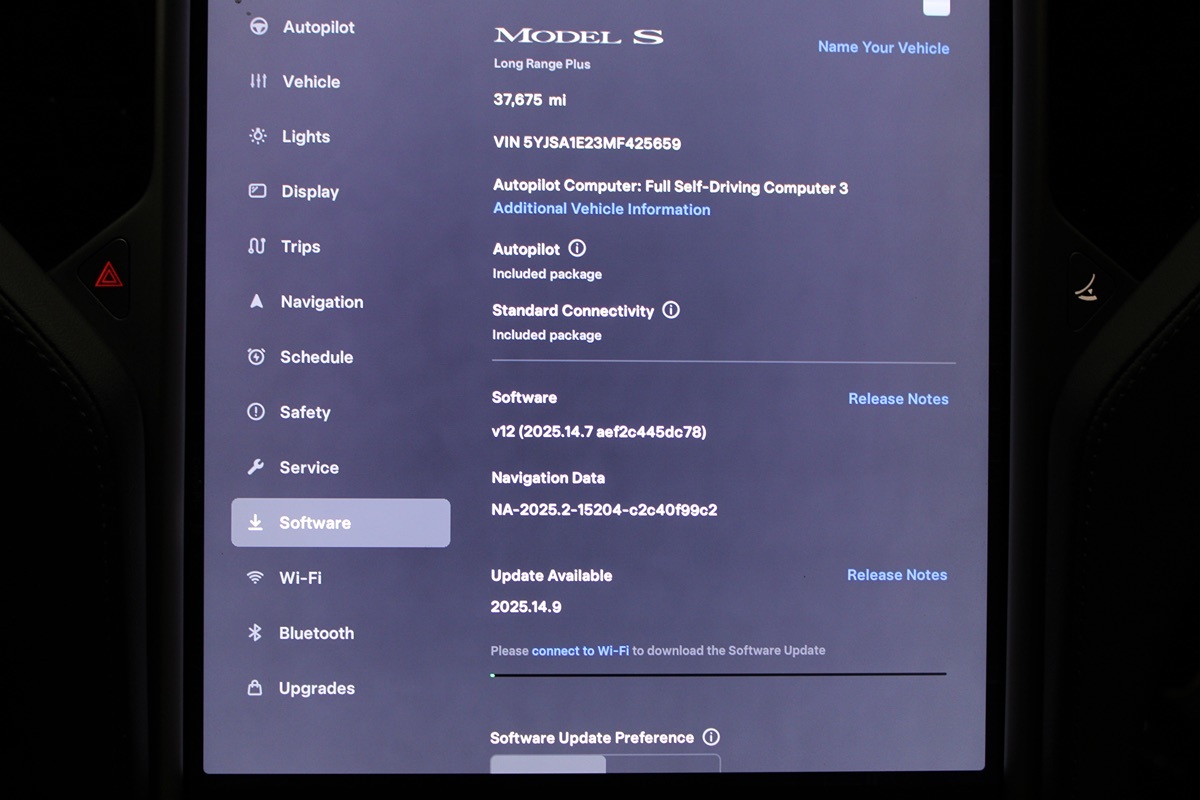
Task: Tap Included package under Autopilot
Action: [547, 274]
